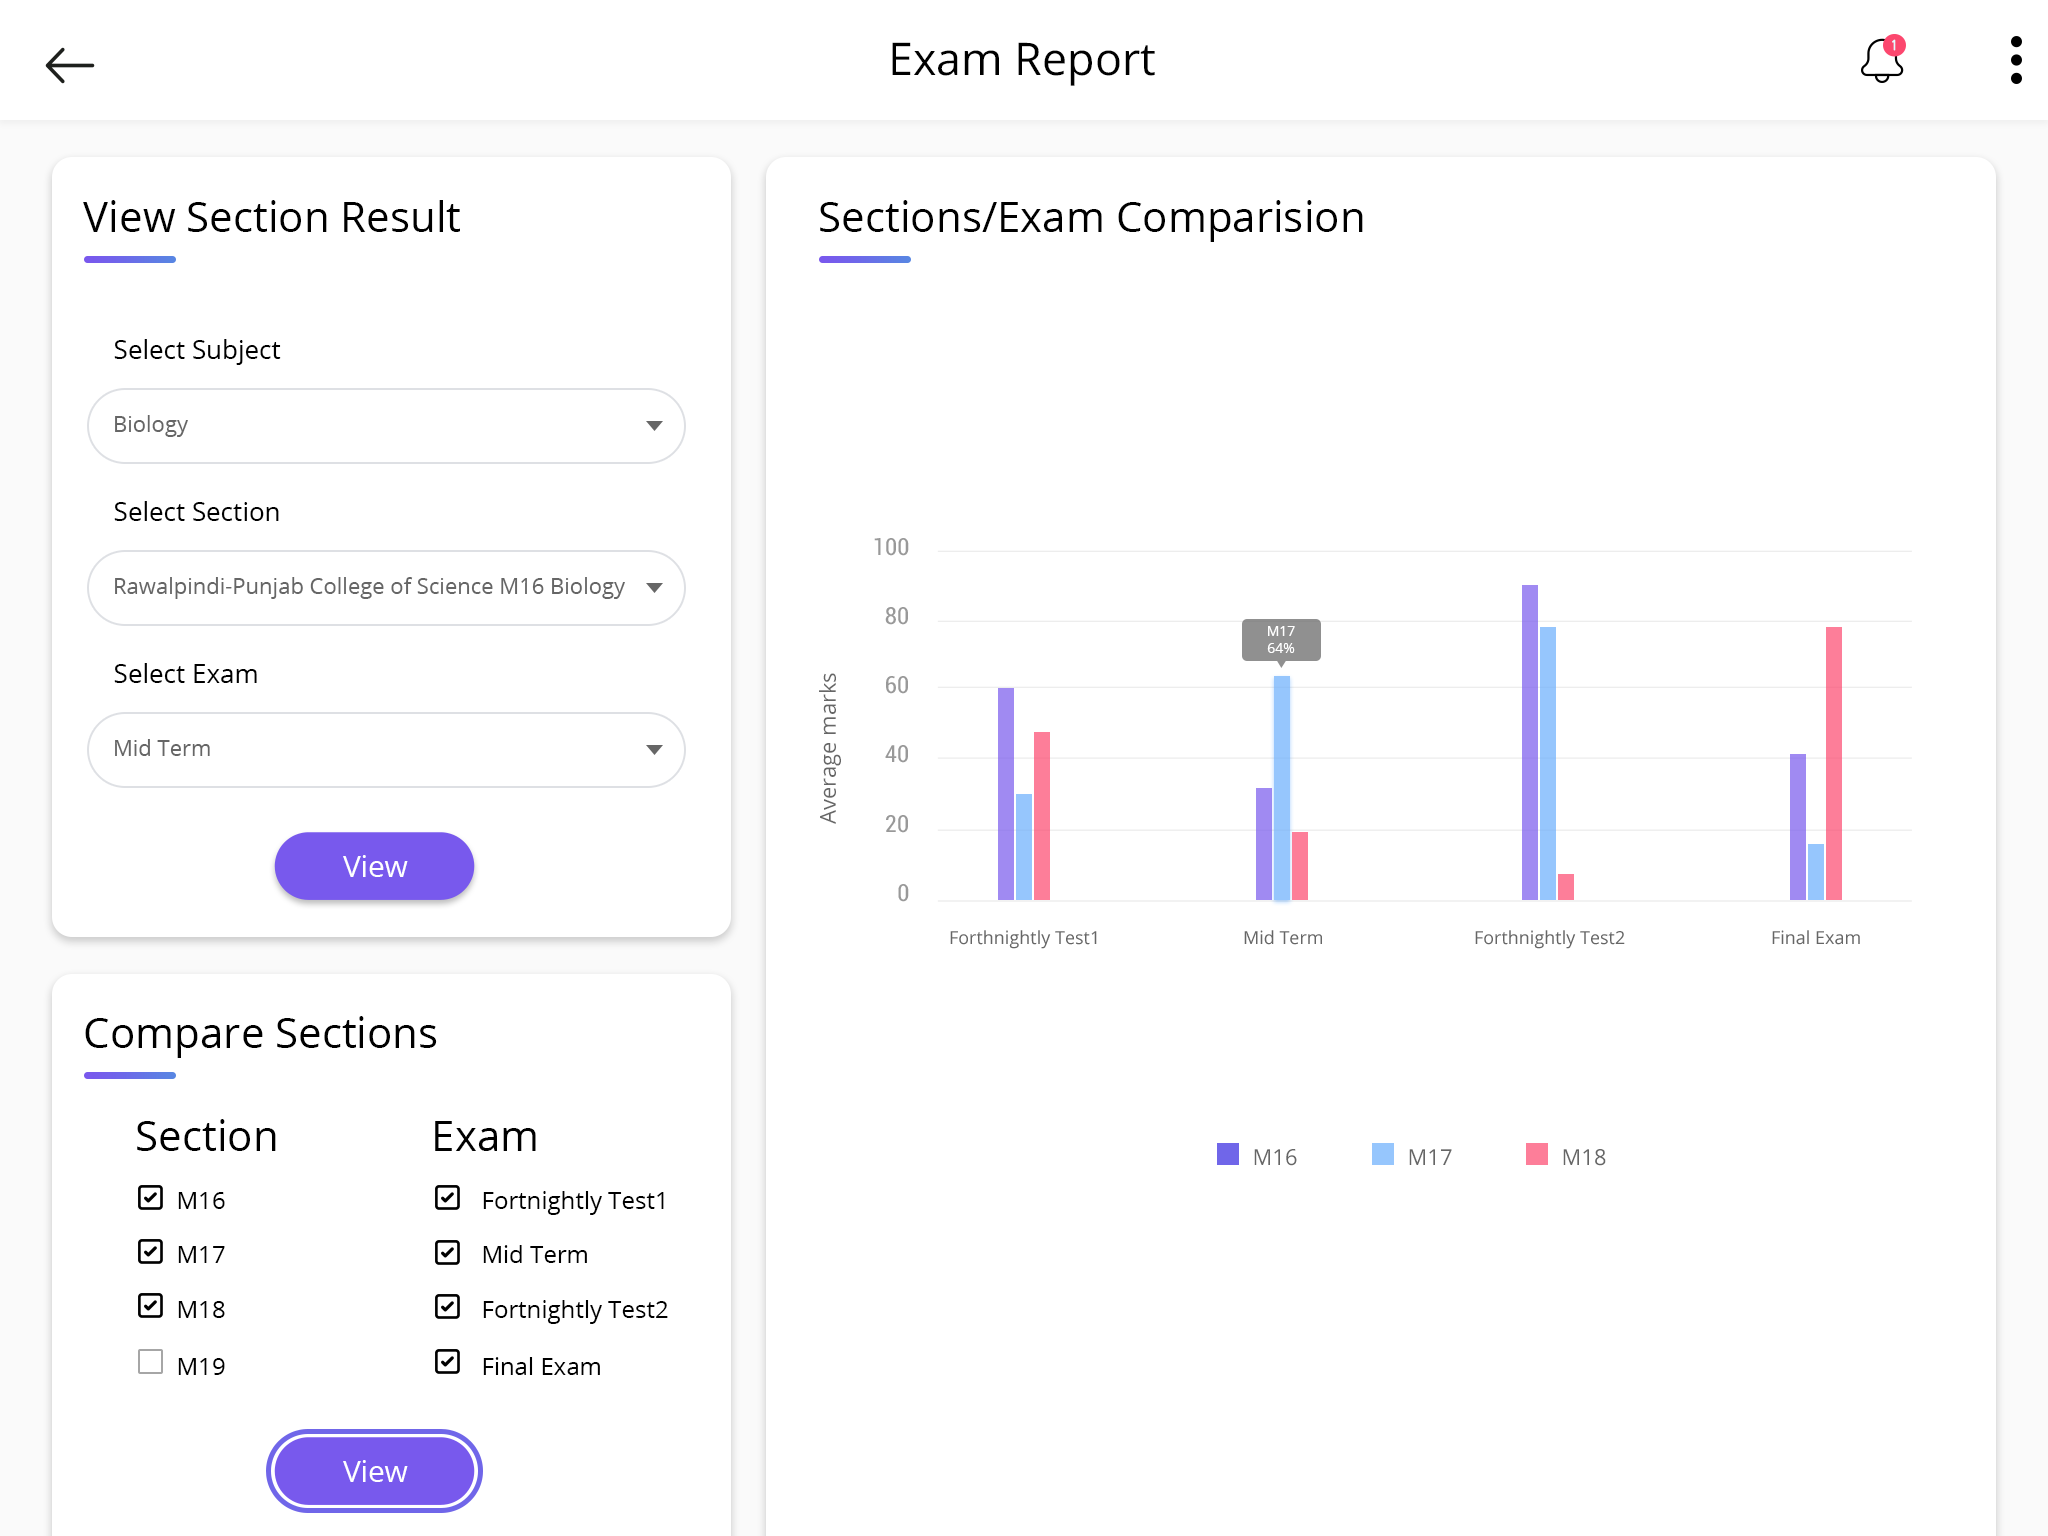
Task: Click the Forthnightly Test2 axis label
Action: click(1548, 938)
